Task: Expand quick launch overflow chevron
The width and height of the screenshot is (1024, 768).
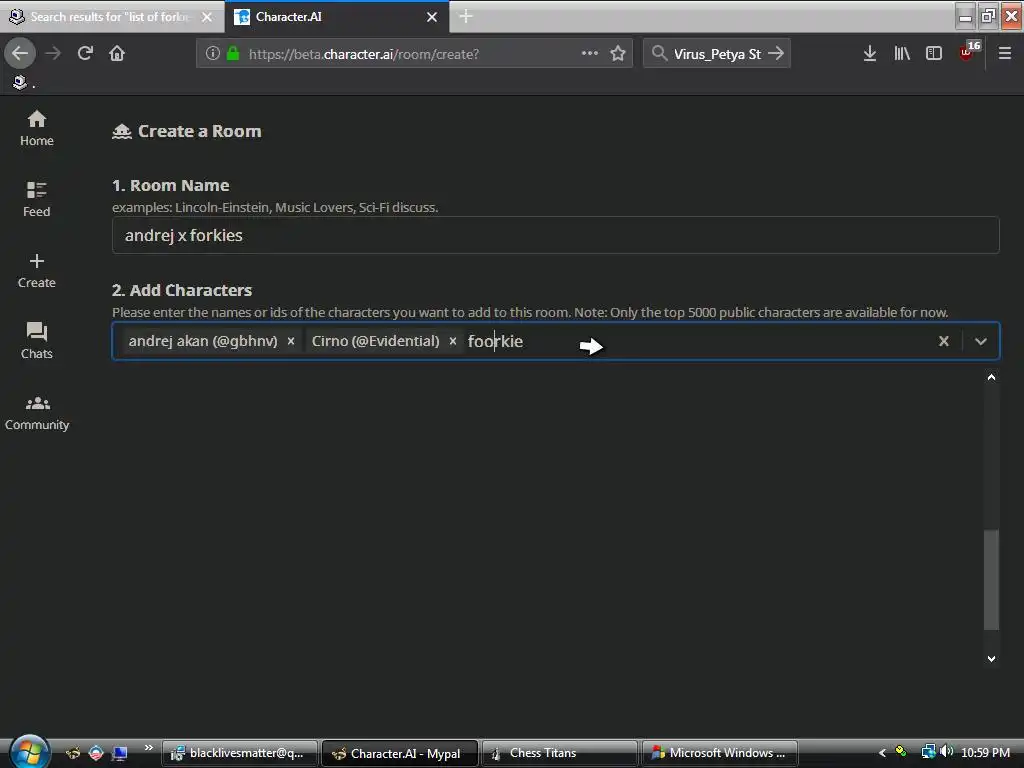Action: 148,747
